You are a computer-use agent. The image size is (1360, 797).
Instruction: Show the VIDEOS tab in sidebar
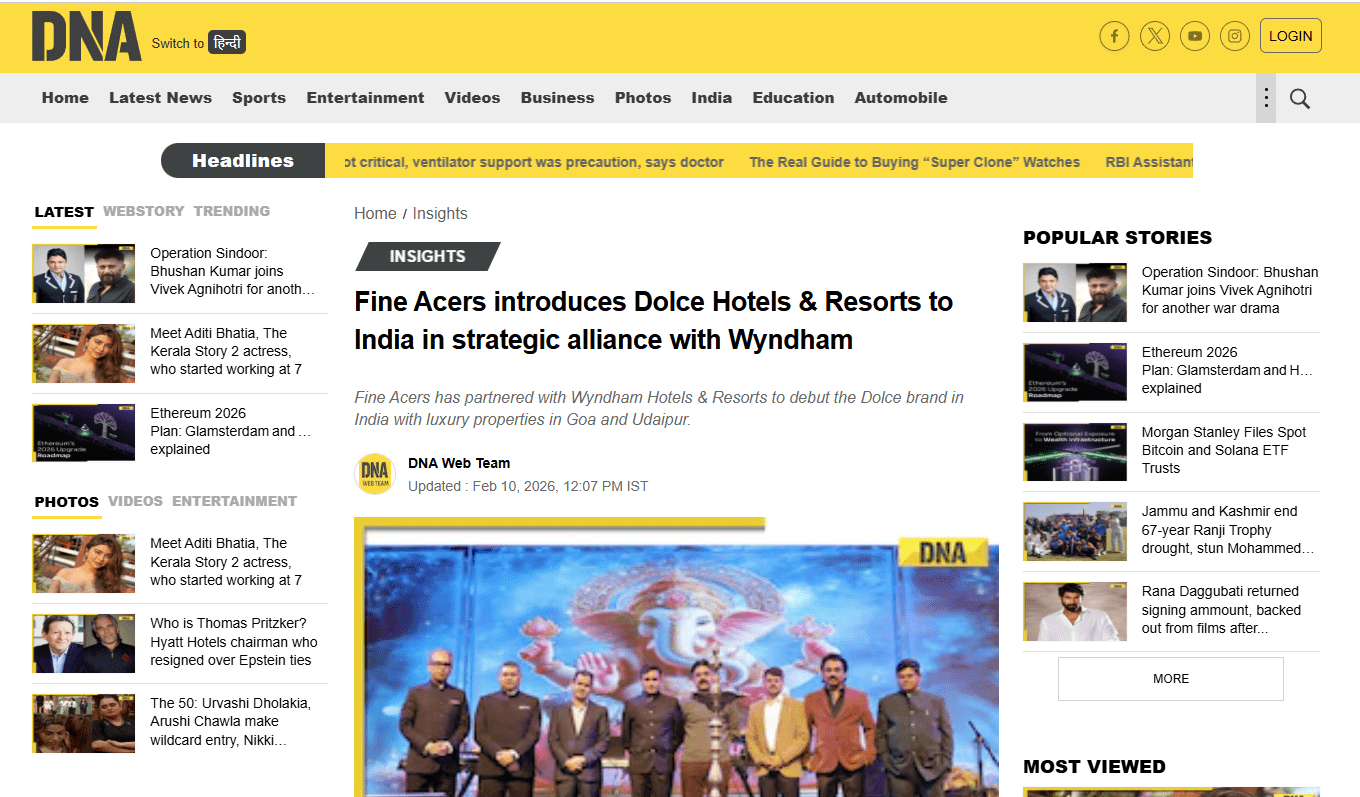pos(135,501)
